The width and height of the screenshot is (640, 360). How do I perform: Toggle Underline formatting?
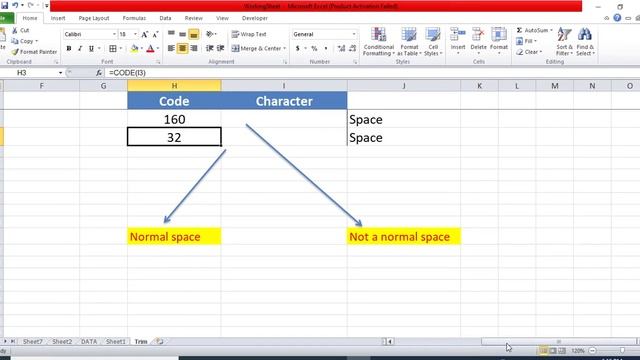tap(91, 49)
